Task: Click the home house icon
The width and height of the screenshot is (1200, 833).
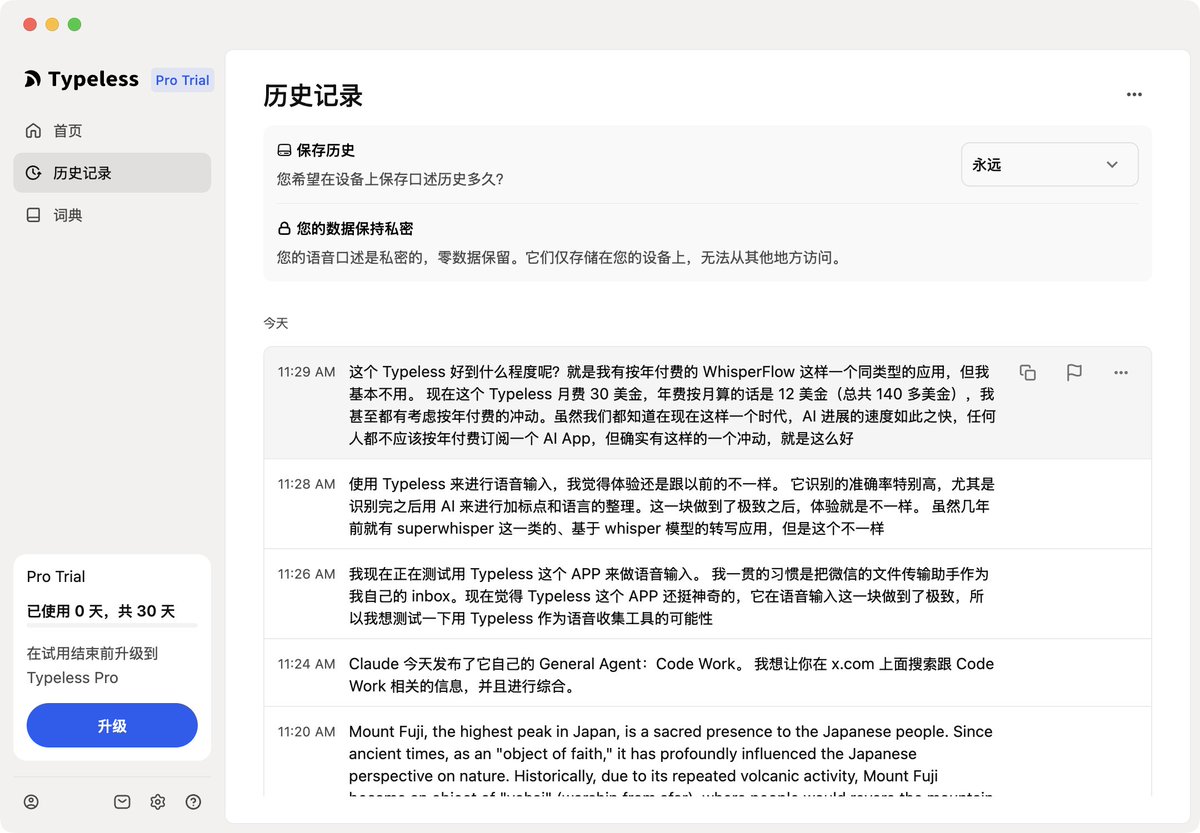Action: pyautogui.click(x=33, y=131)
